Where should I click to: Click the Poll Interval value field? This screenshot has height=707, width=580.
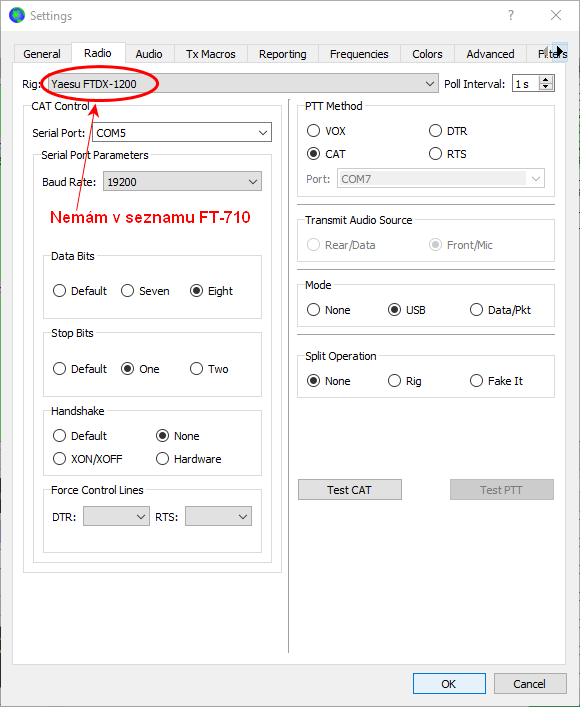(x=526, y=84)
